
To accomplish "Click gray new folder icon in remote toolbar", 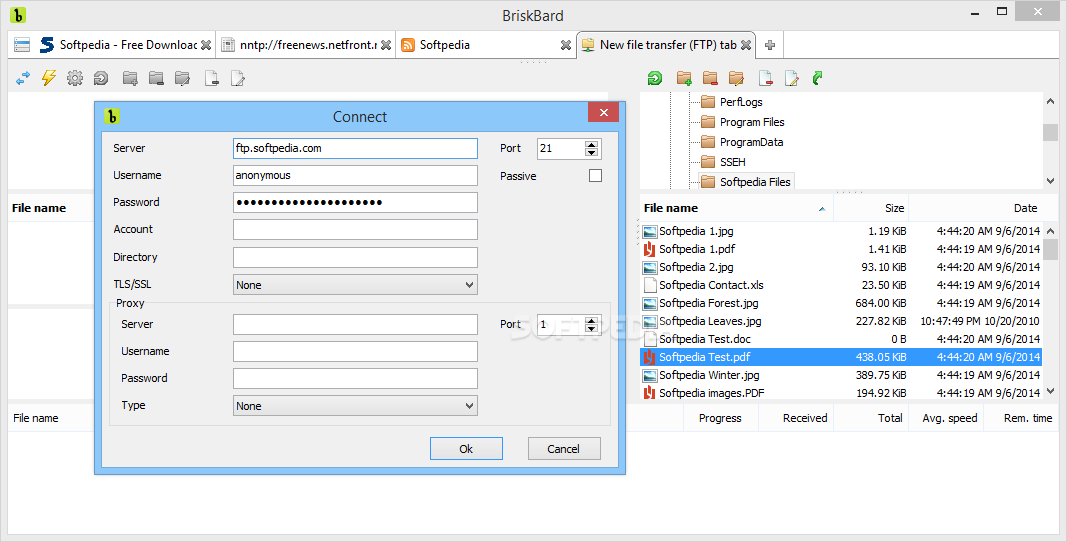I will click(x=131, y=78).
